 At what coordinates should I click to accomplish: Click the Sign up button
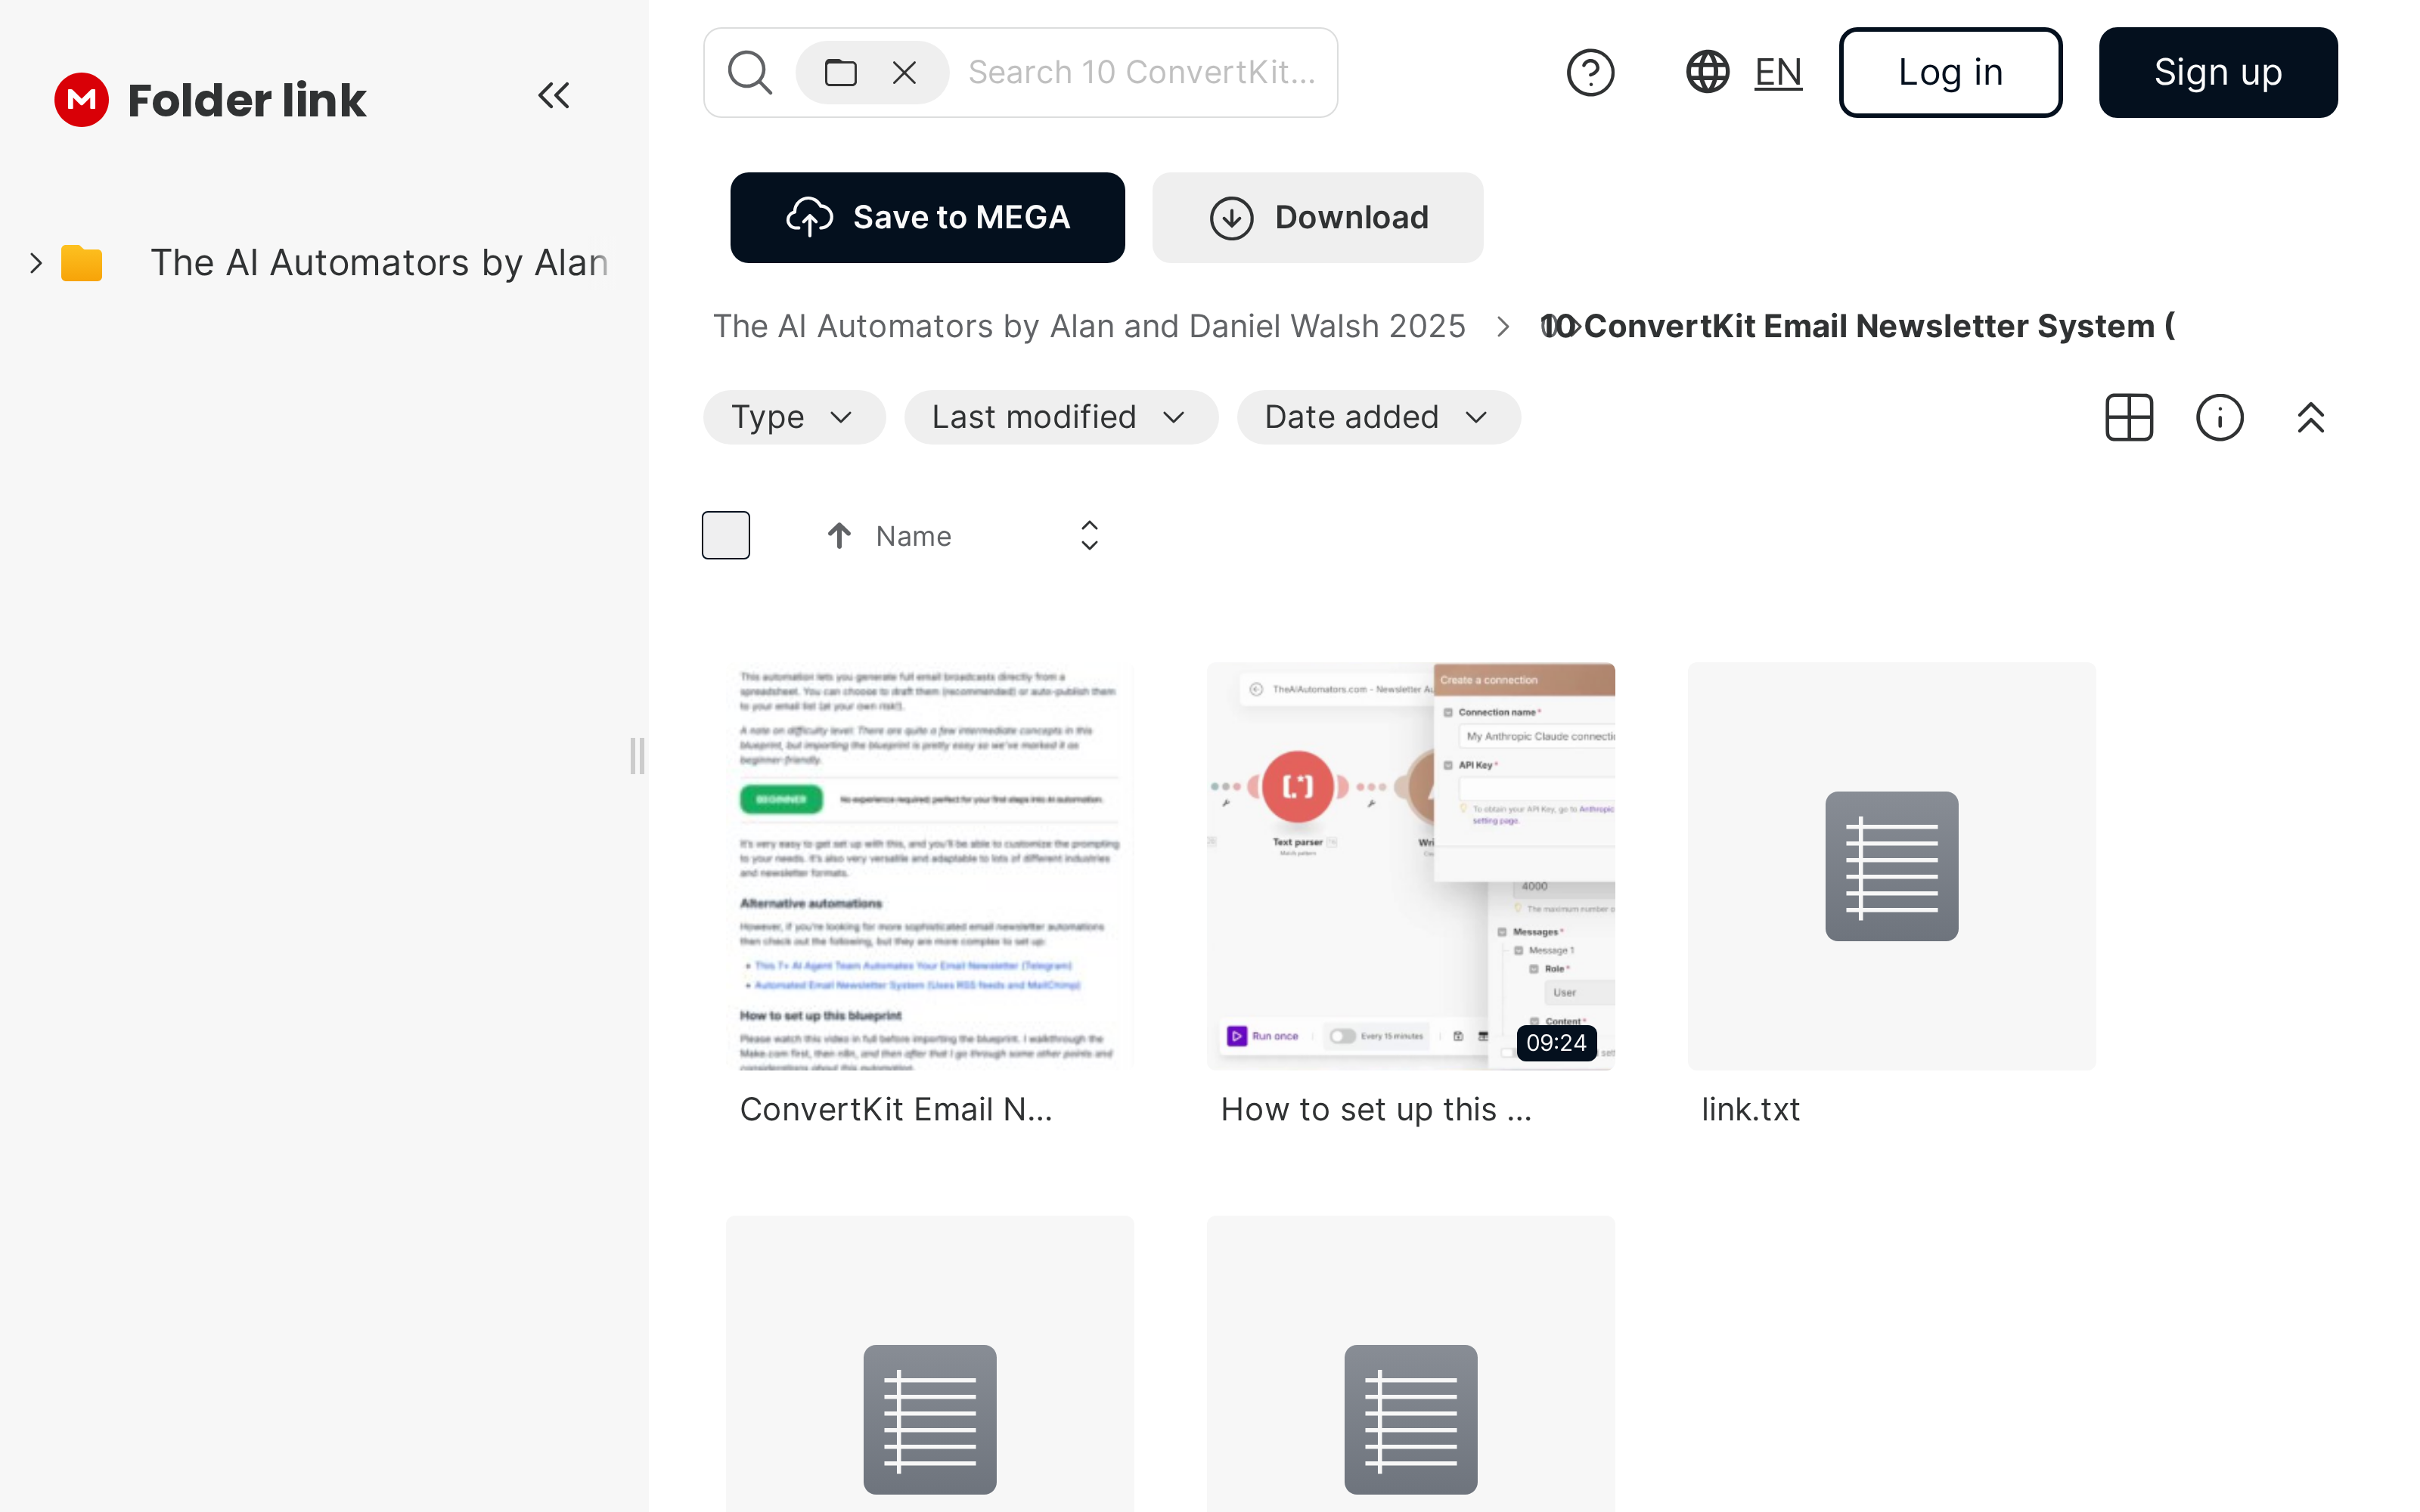pyautogui.click(x=2217, y=72)
